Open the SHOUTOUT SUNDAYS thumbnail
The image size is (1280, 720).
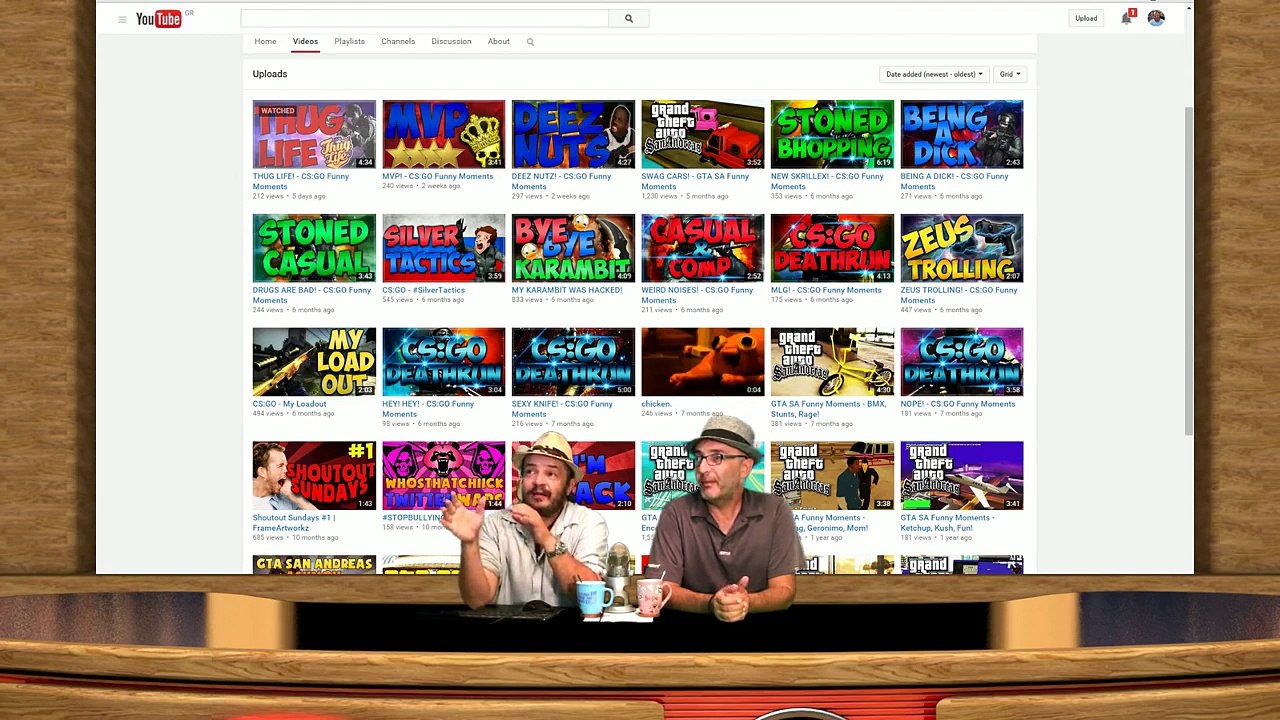click(314, 476)
